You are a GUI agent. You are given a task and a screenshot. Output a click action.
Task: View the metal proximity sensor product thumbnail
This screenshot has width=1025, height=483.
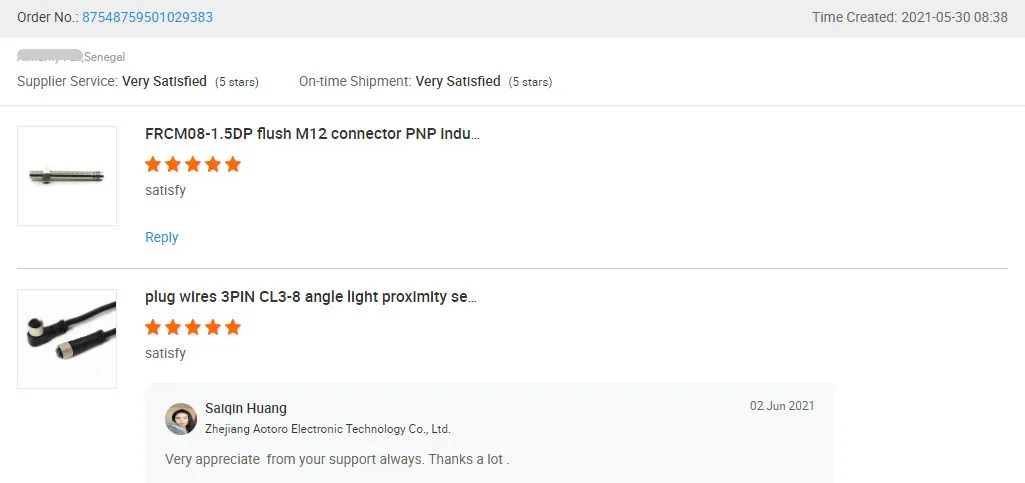coord(67,176)
